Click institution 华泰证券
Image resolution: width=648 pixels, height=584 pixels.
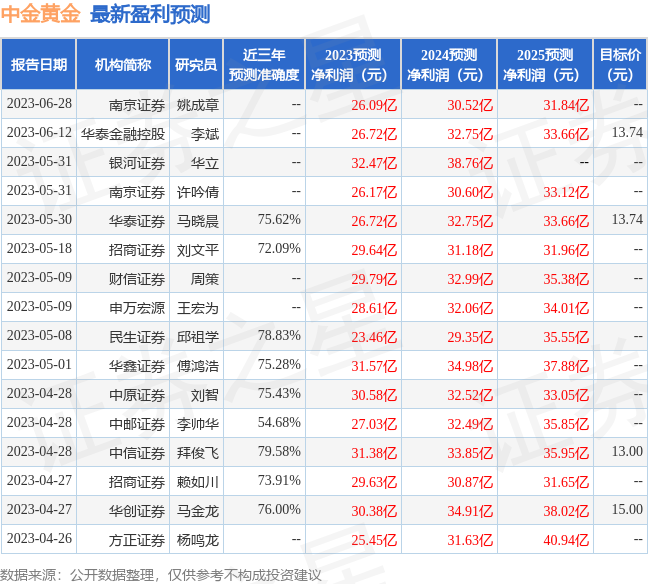point(137,221)
